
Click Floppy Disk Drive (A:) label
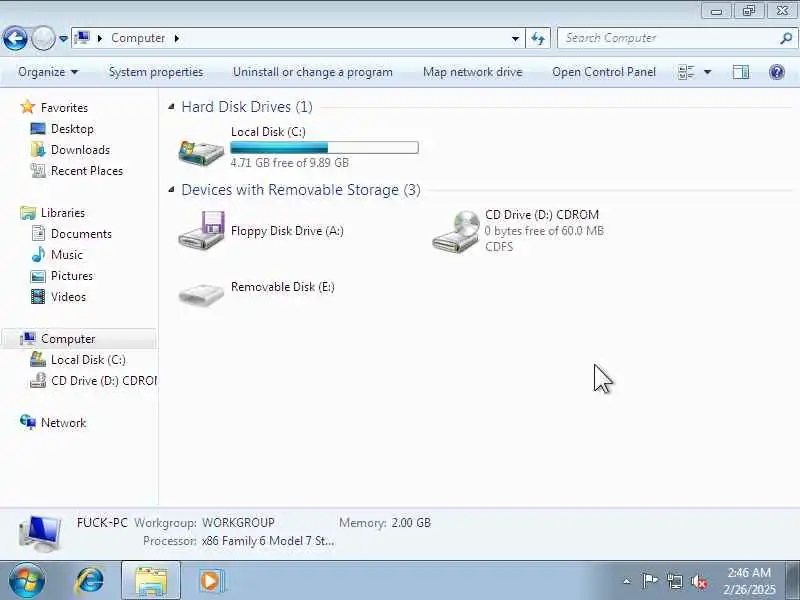click(287, 231)
